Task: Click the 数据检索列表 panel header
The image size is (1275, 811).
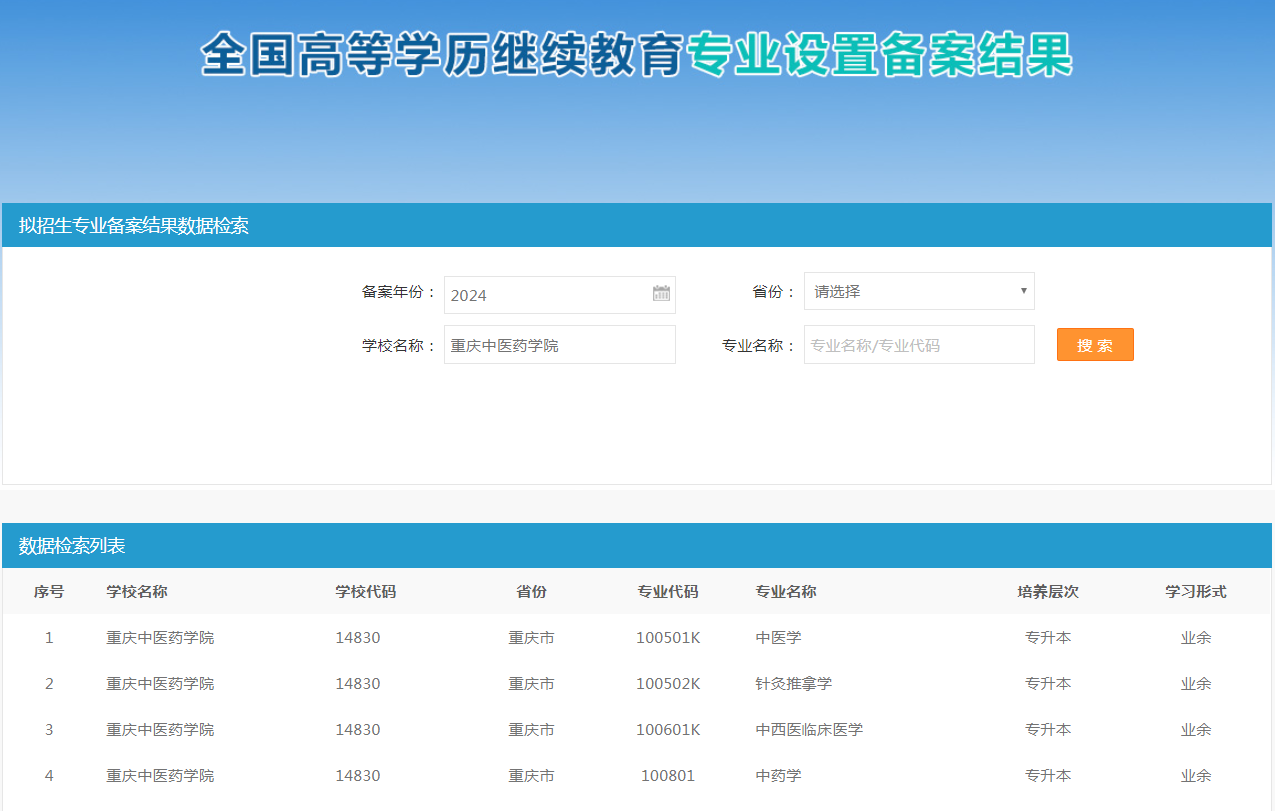Action: [x=72, y=546]
